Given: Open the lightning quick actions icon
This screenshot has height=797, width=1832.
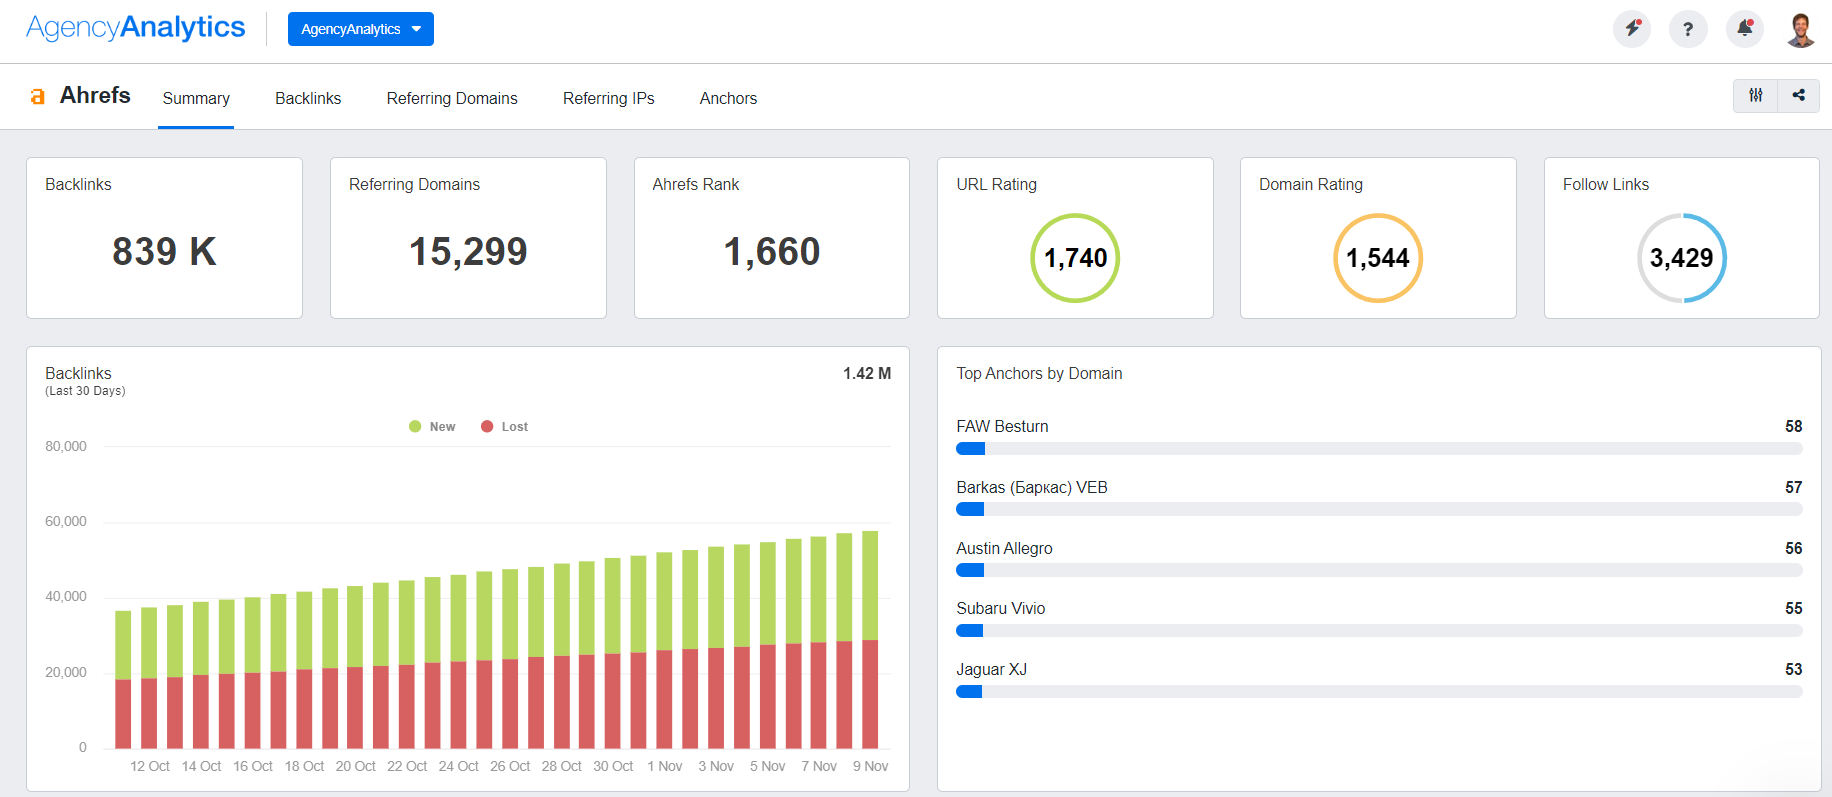Looking at the screenshot, I should (x=1632, y=29).
